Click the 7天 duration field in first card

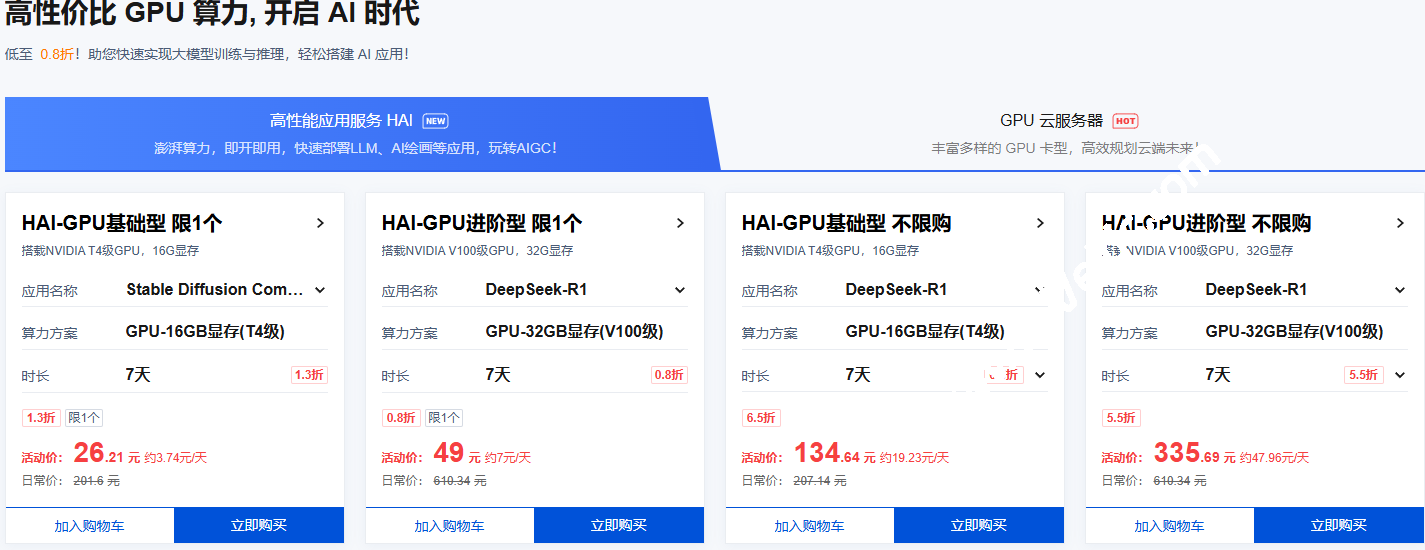pyautogui.click(x=138, y=375)
